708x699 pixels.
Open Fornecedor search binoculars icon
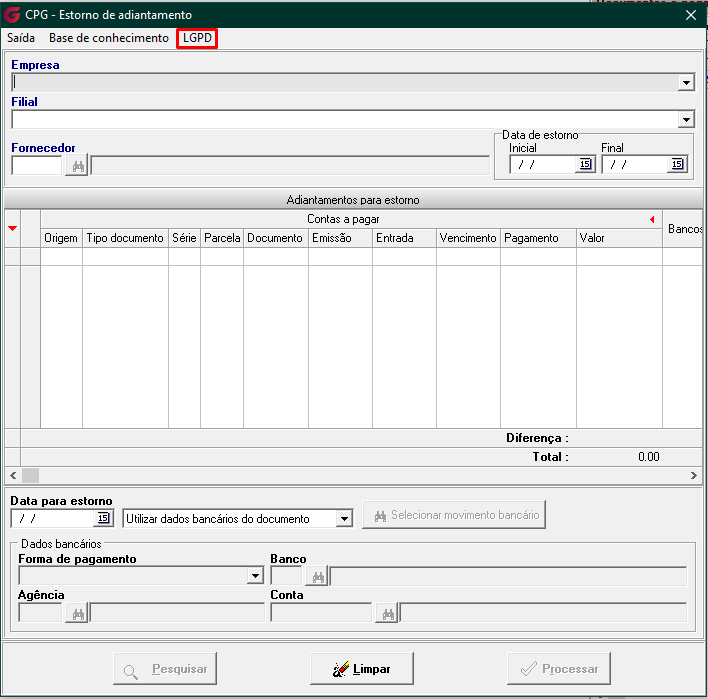(77, 166)
